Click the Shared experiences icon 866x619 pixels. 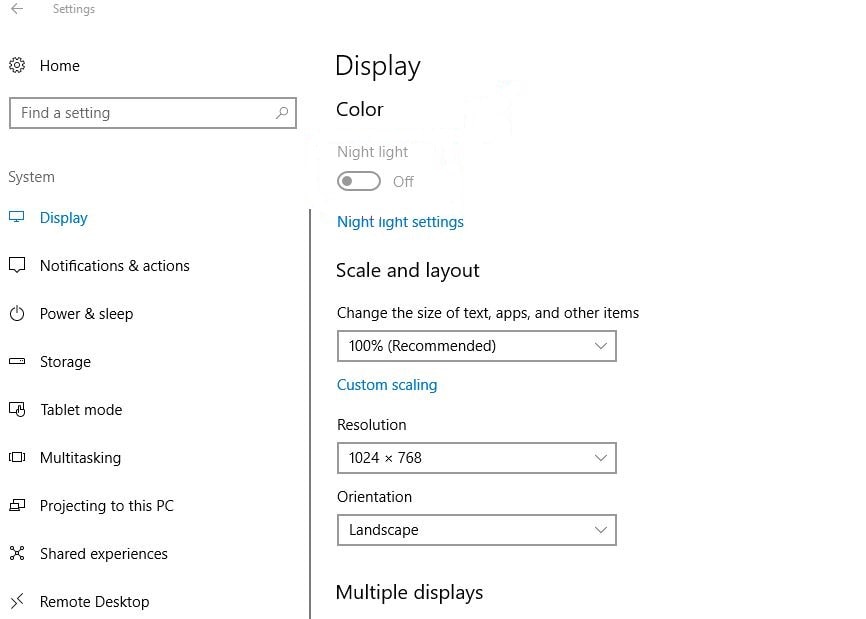(17, 553)
